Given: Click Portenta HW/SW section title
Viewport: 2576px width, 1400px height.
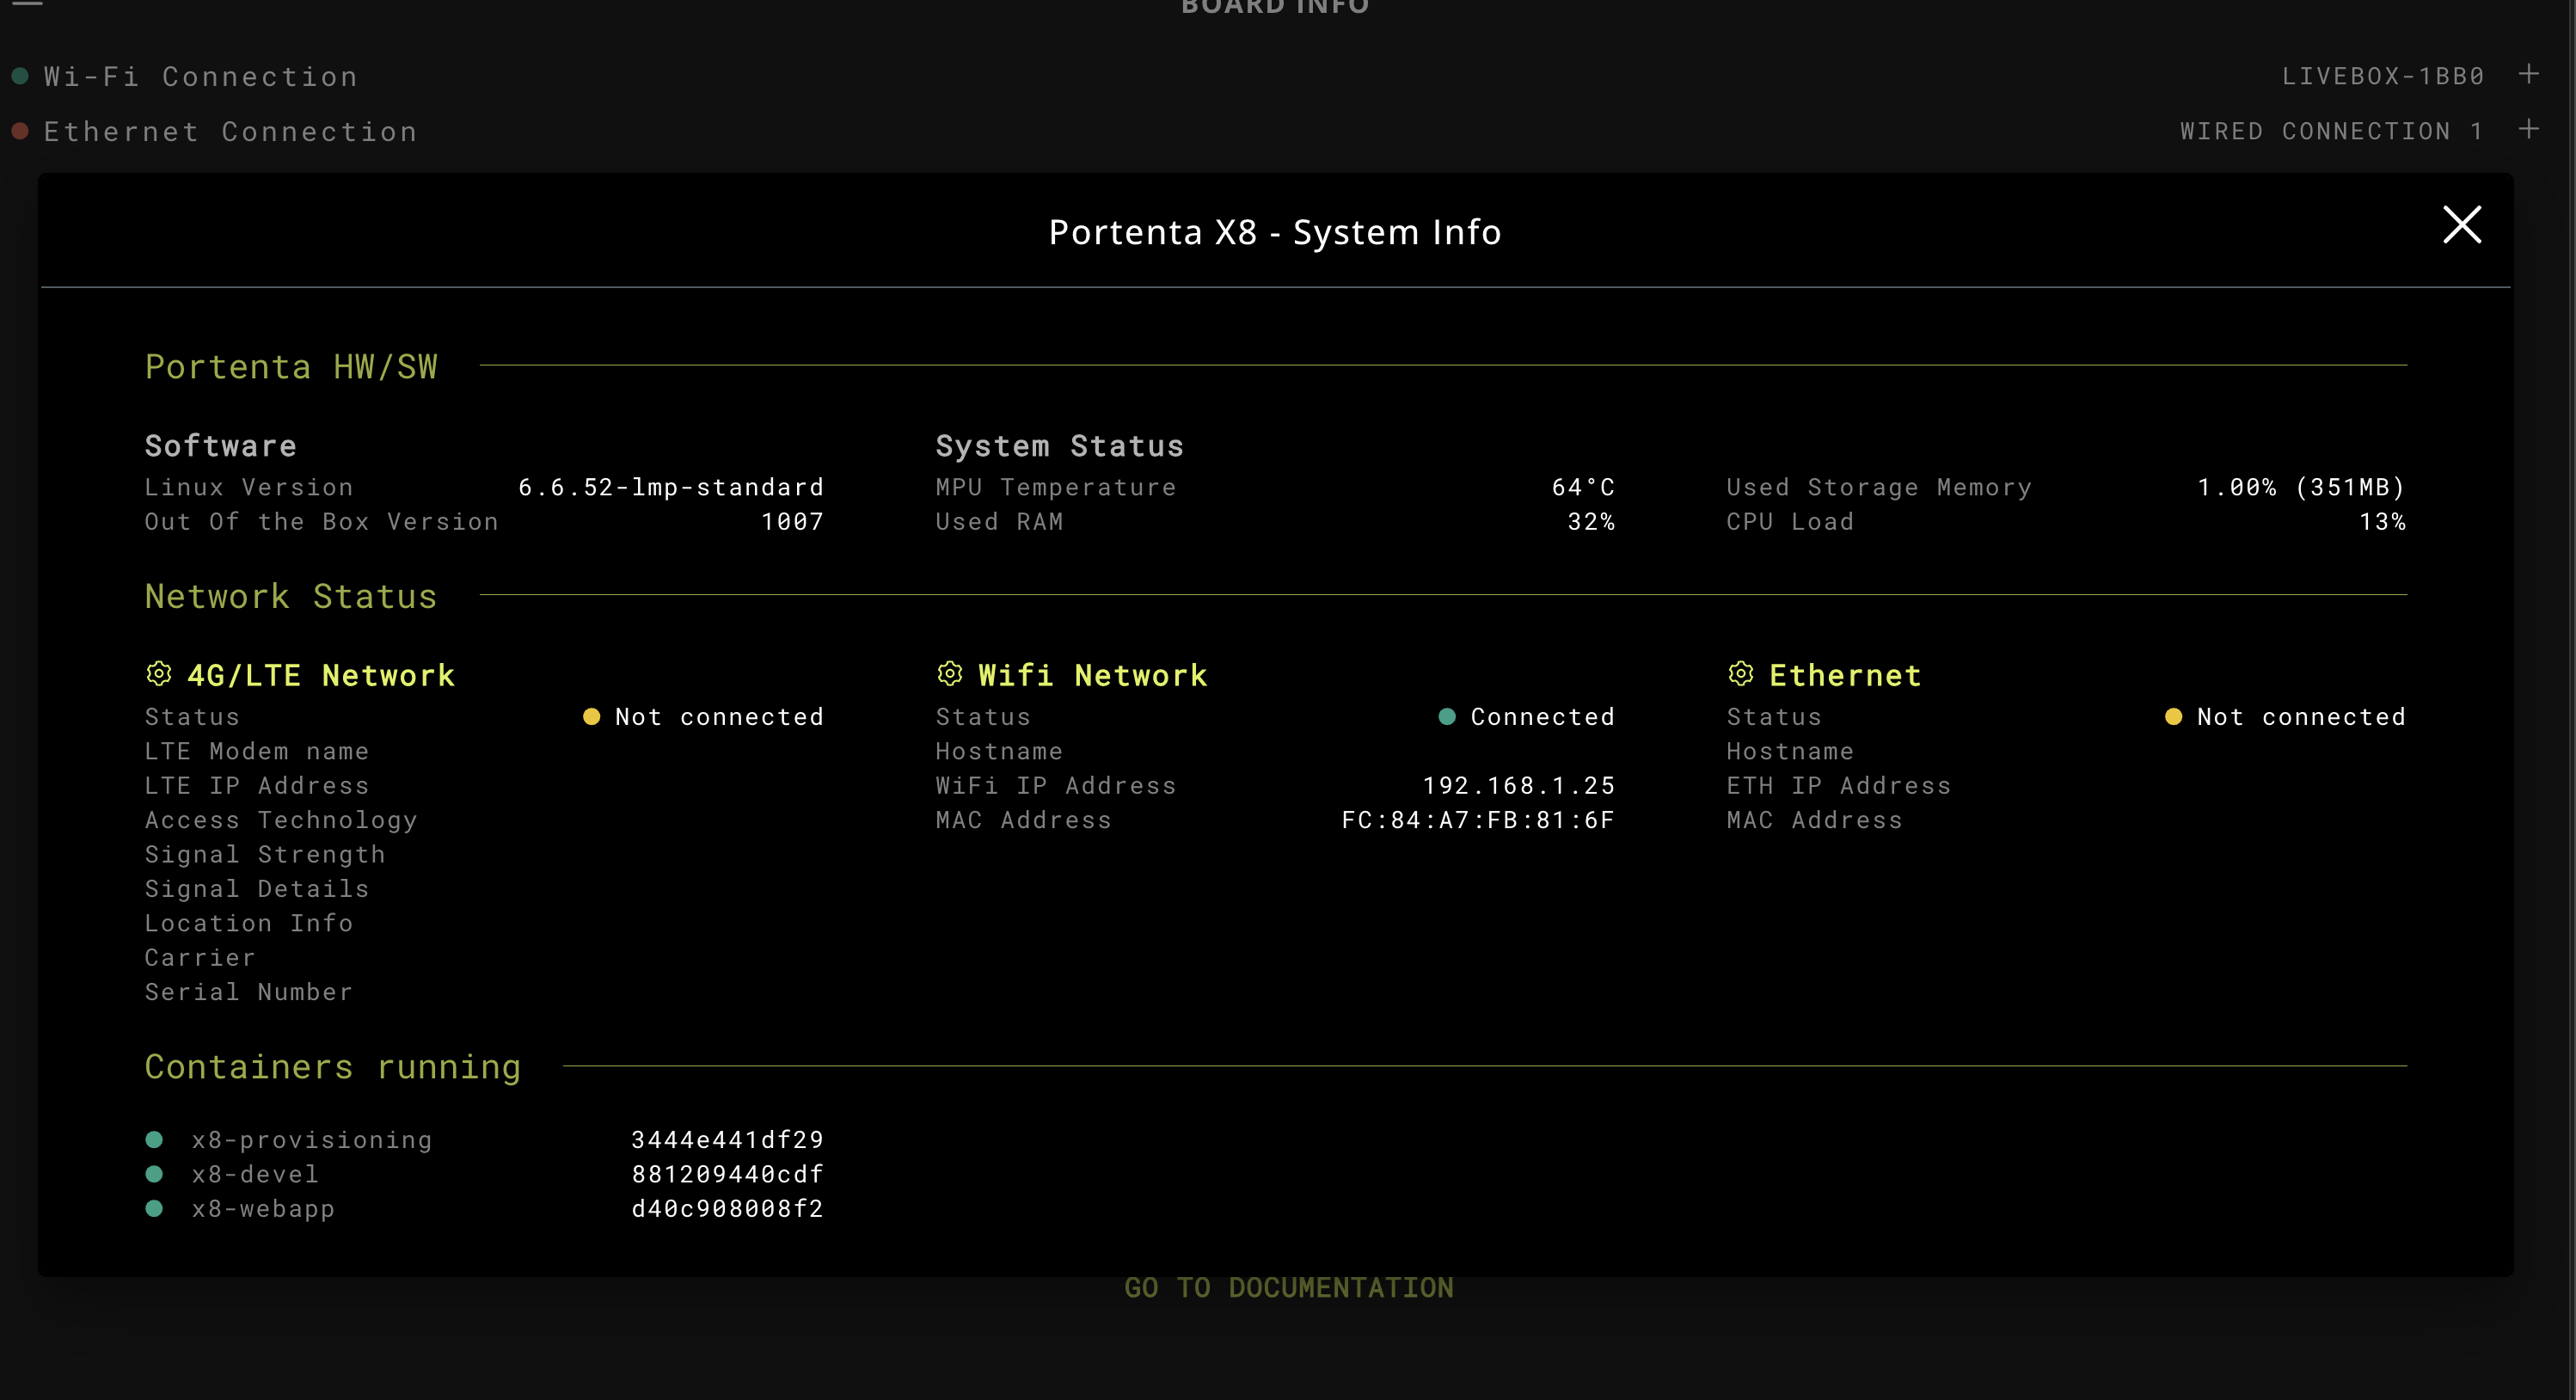Looking at the screenshot, I should tap(291, 367).
